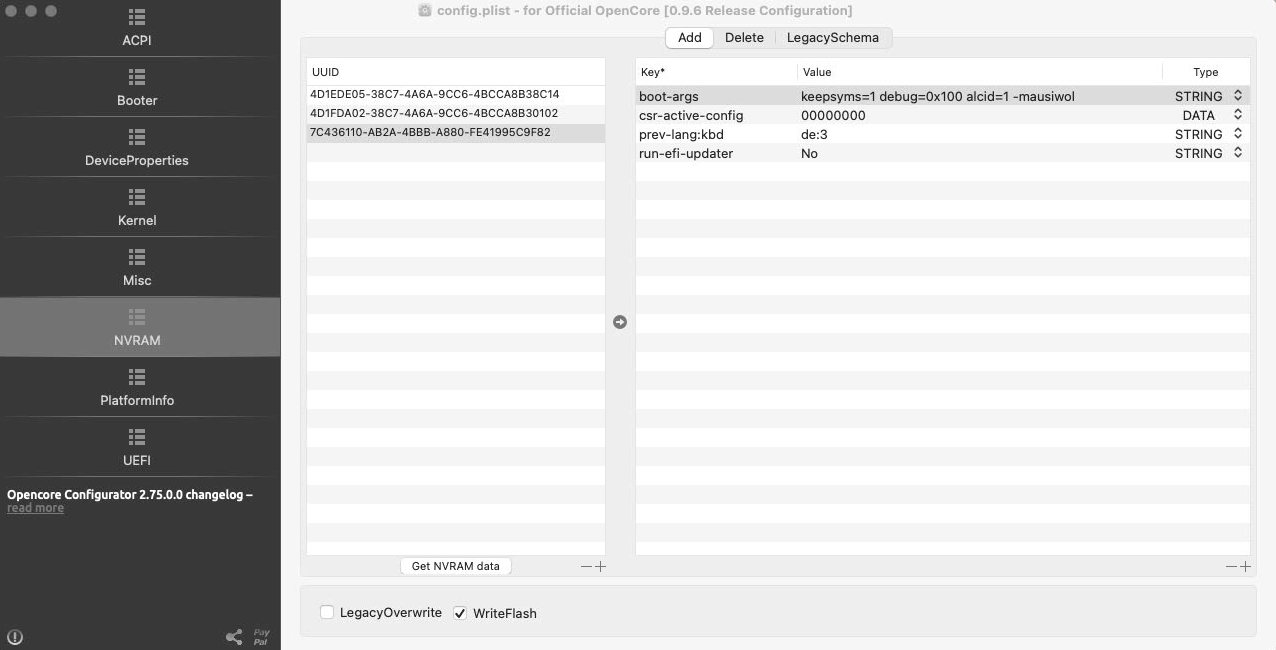1276x650 pixels.
Task: Select the boot-args key cell
Action: pyautogui.click(x=716, y=96)
